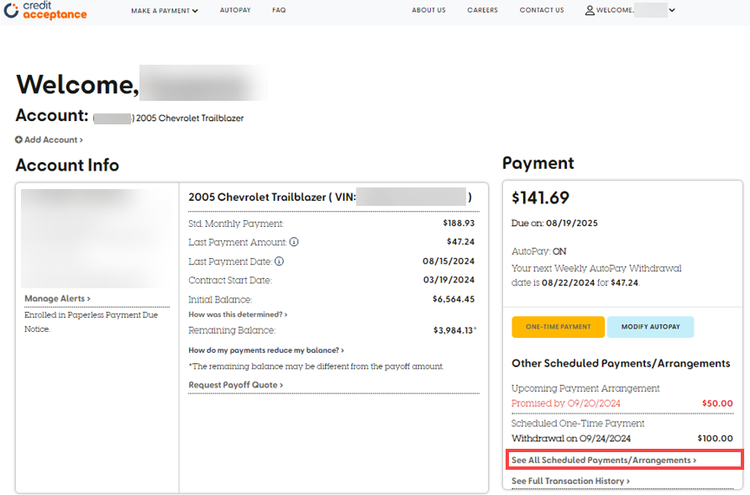Screen dimensions: 750x495
Task: Open 'How do my payments reduce my balance?'
Action: 266,350
